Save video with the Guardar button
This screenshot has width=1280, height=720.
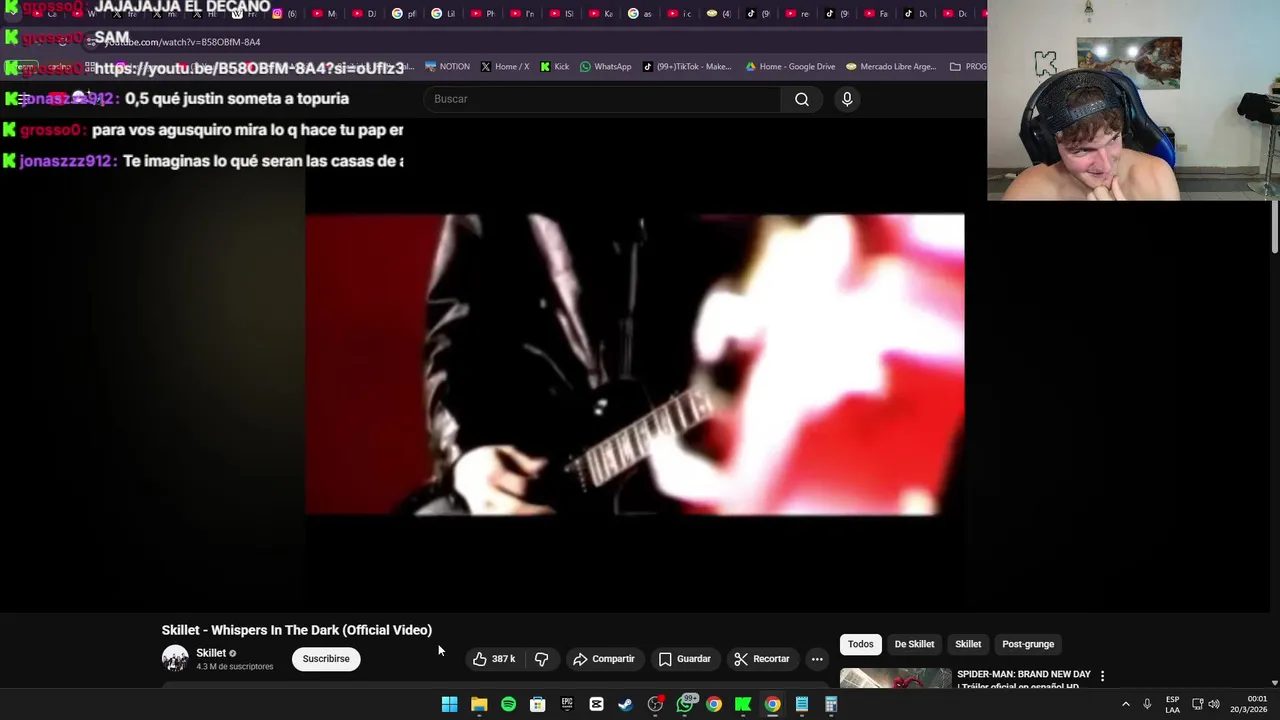coord(685,659)
